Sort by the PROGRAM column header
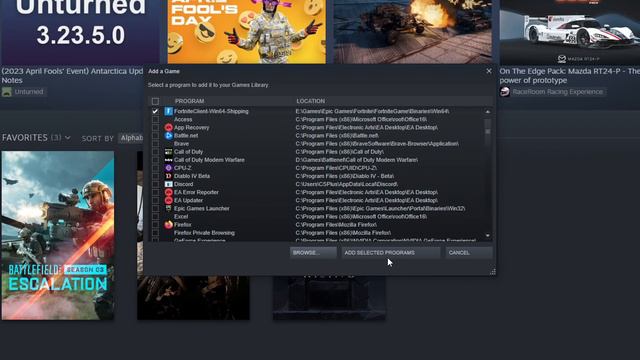Viewport: 640px width, 360px height. tap(189, 101)
